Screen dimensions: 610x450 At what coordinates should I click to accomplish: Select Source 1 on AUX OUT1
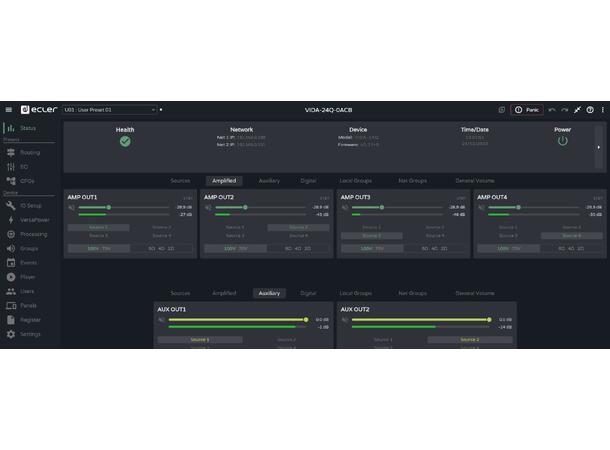200,340
